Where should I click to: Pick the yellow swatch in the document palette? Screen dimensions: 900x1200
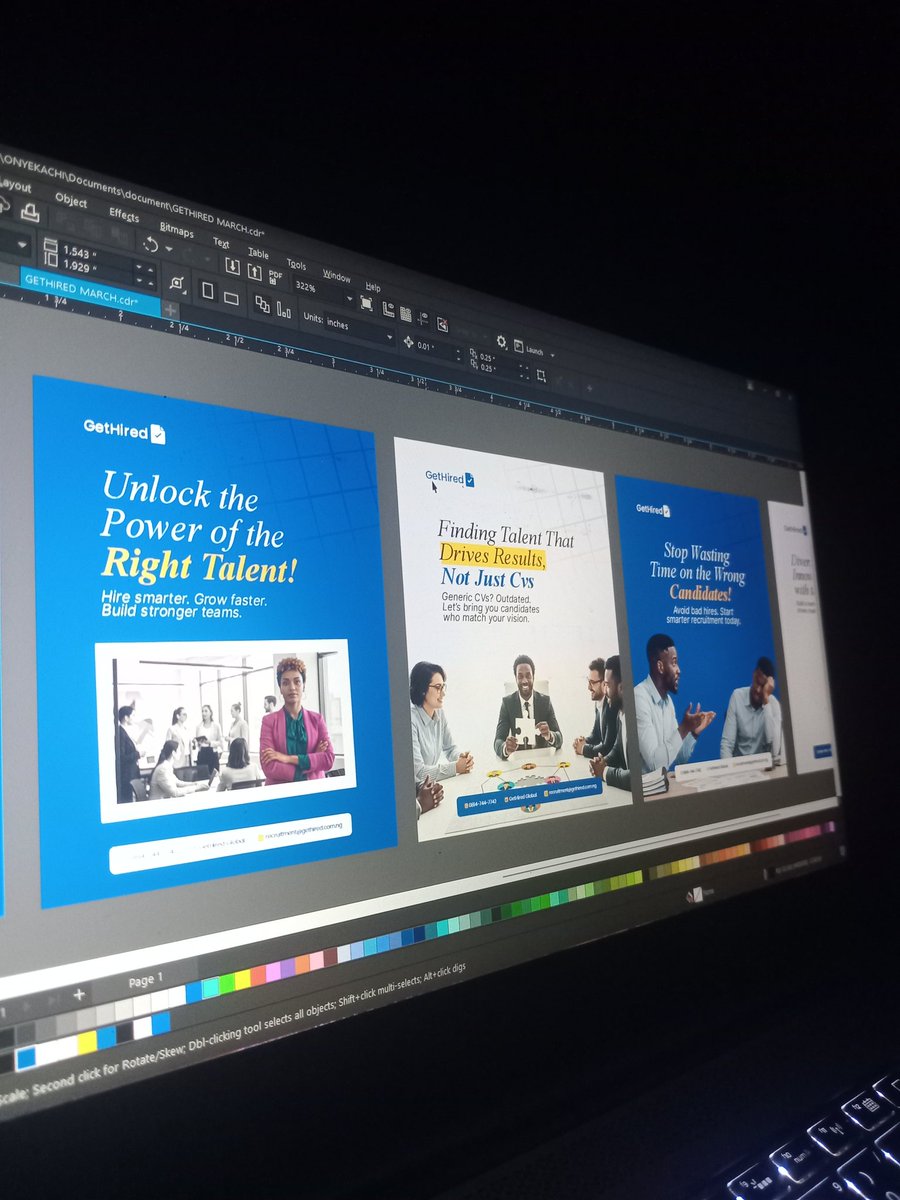pos(87,1042)
